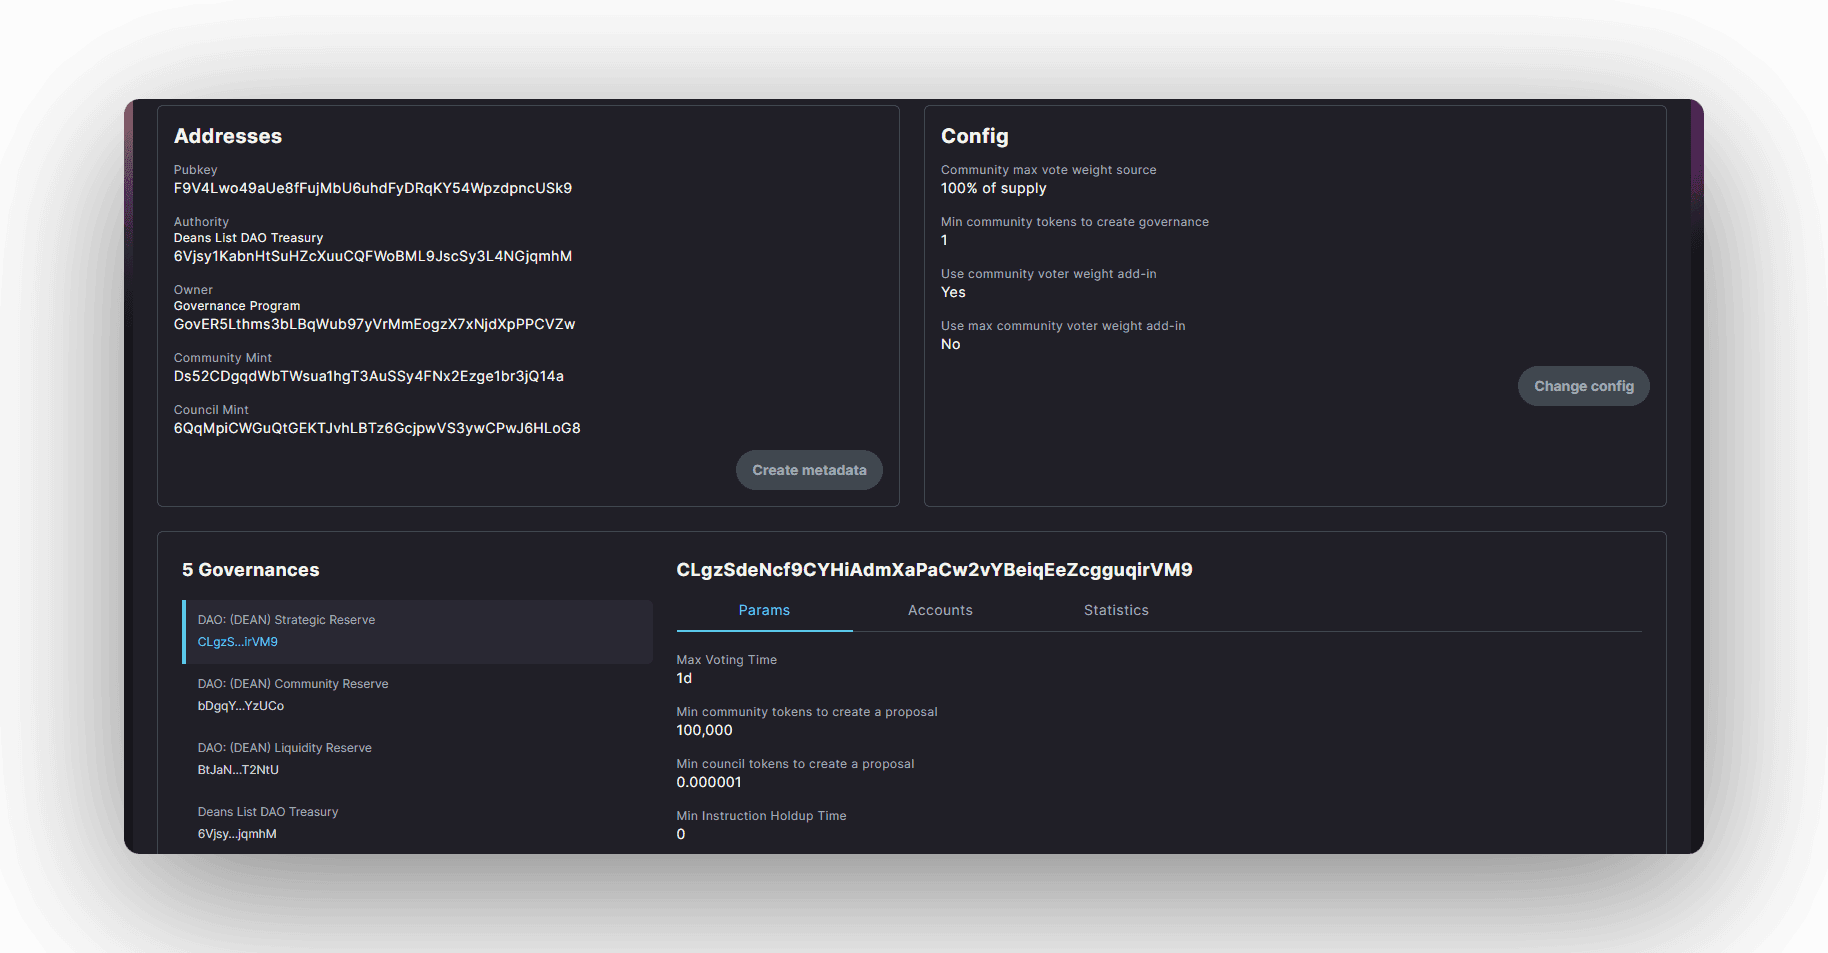1828x953 pixels.
Task: Click the Change config button
Action: click(x=1583, y=386)
